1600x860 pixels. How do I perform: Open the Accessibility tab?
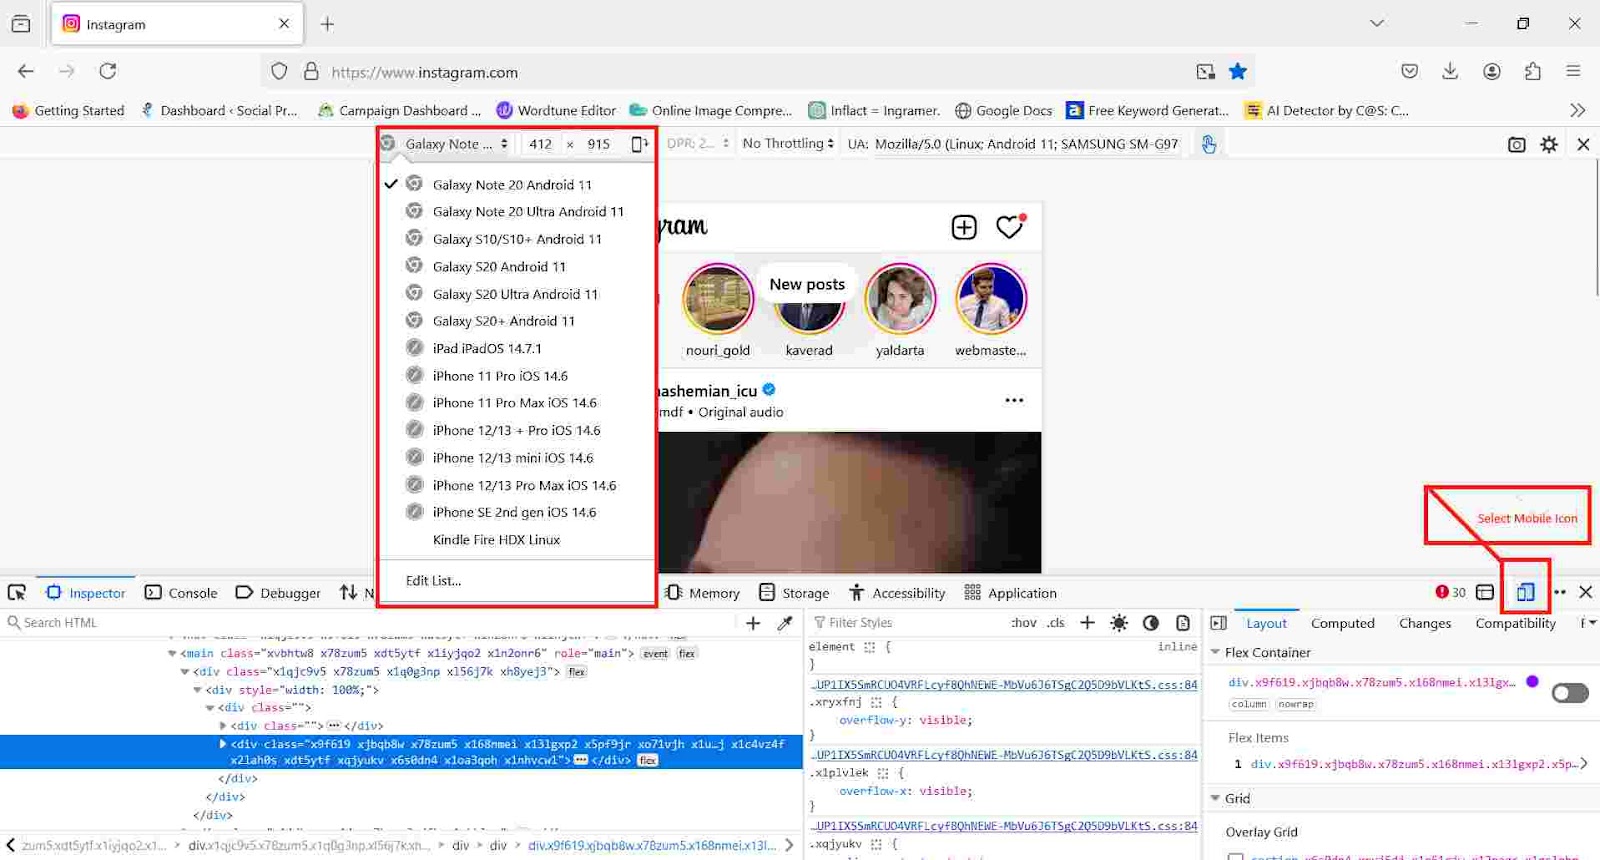(x=897, y=592)
